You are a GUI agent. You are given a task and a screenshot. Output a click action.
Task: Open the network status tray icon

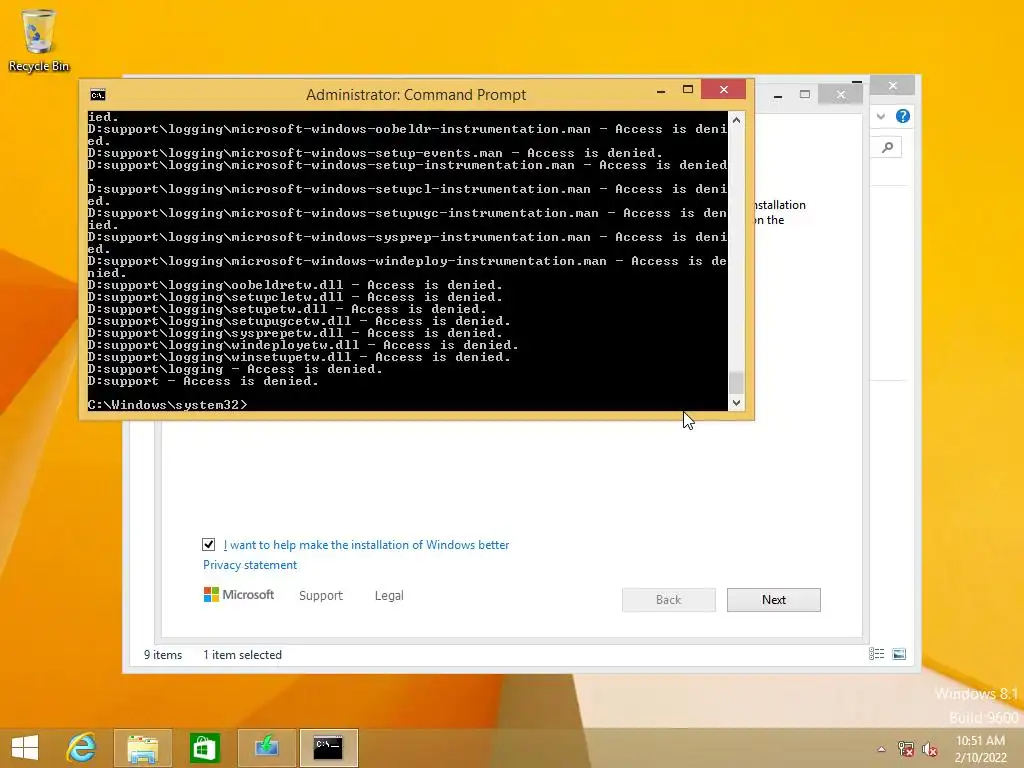coord(906,749)
